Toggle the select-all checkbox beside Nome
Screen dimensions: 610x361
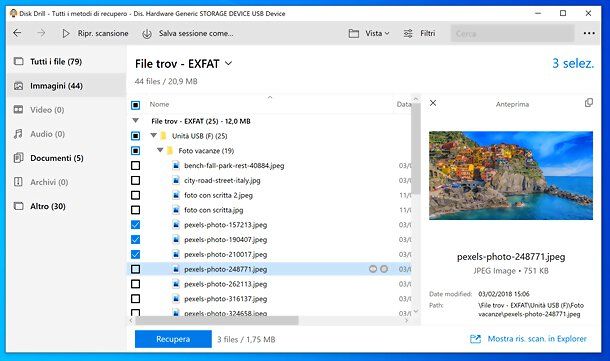click(135, 105)
